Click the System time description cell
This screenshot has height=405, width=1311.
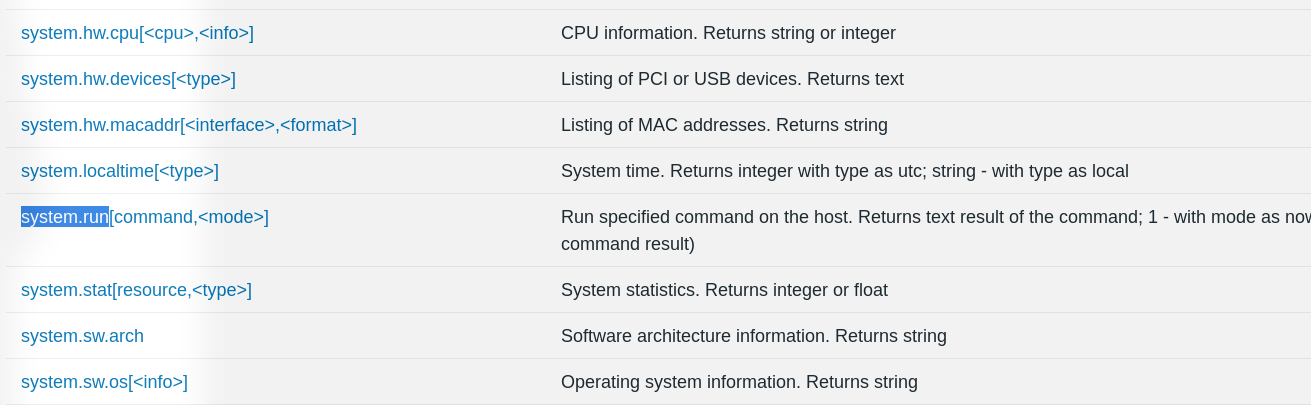click(845, 171)
